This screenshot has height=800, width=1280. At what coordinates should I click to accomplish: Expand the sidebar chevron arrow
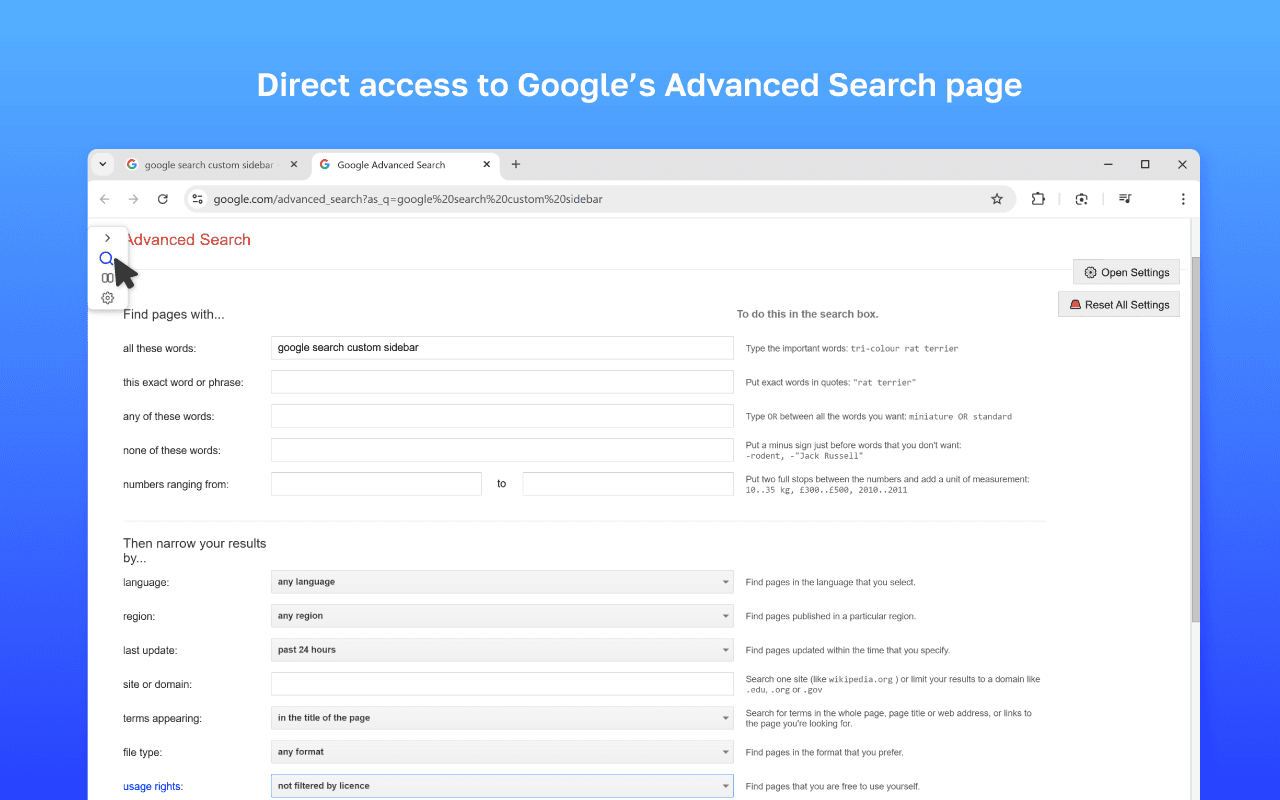pyautogui.click(x=108, y=238)
